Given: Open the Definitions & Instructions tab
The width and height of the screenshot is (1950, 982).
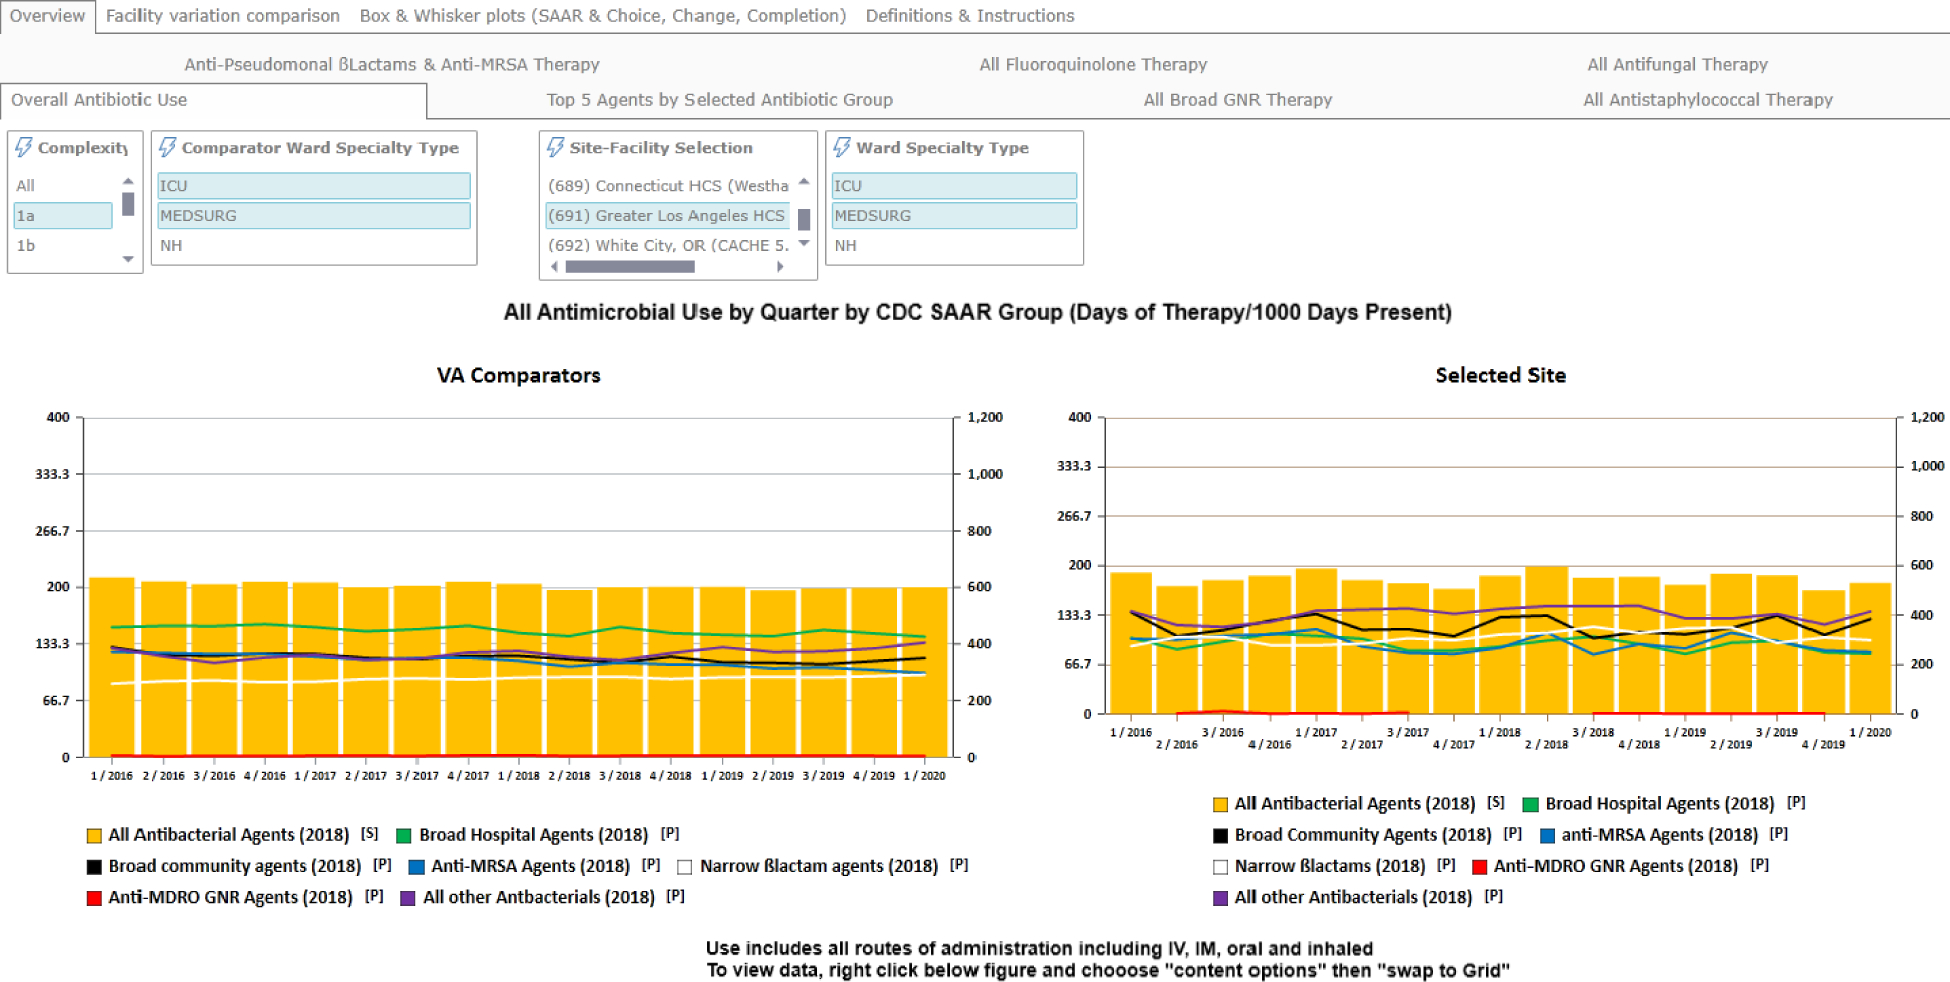Looking at the screenshot, I should click(970, 16).
